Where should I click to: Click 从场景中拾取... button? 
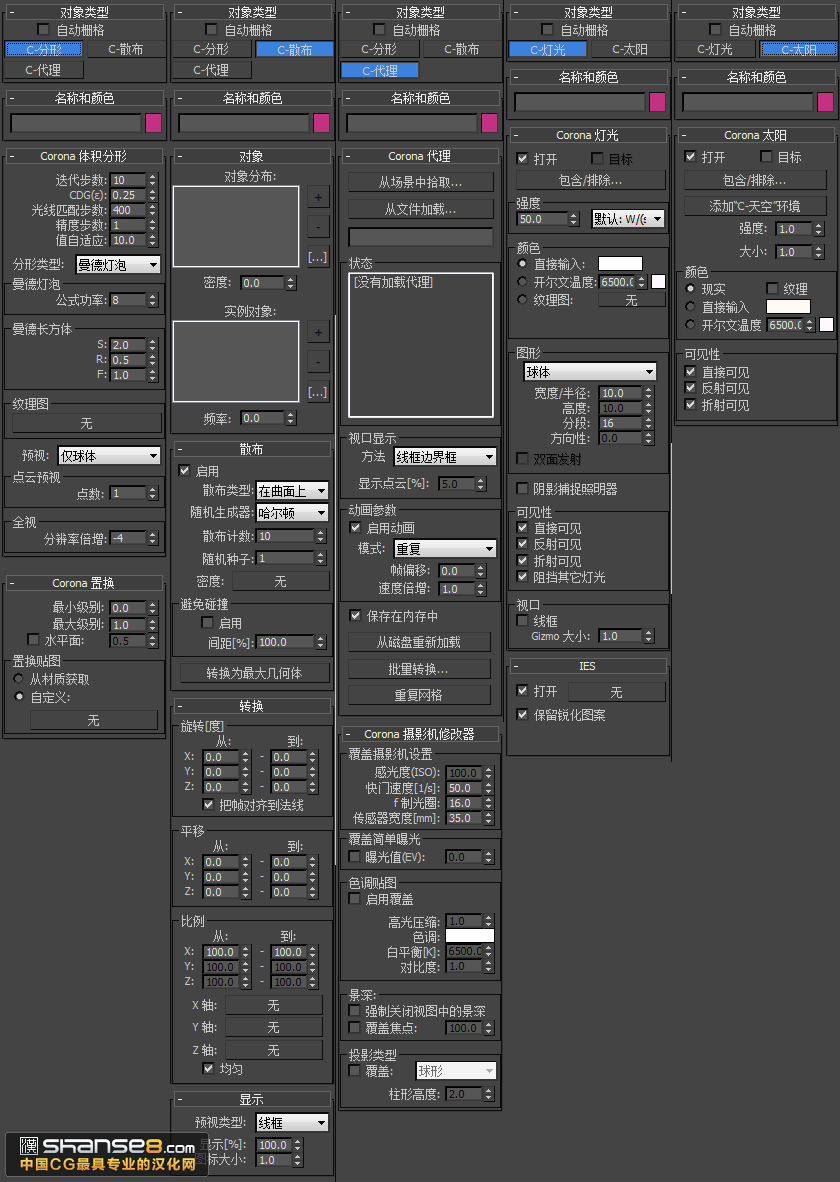tap(421, 182)
